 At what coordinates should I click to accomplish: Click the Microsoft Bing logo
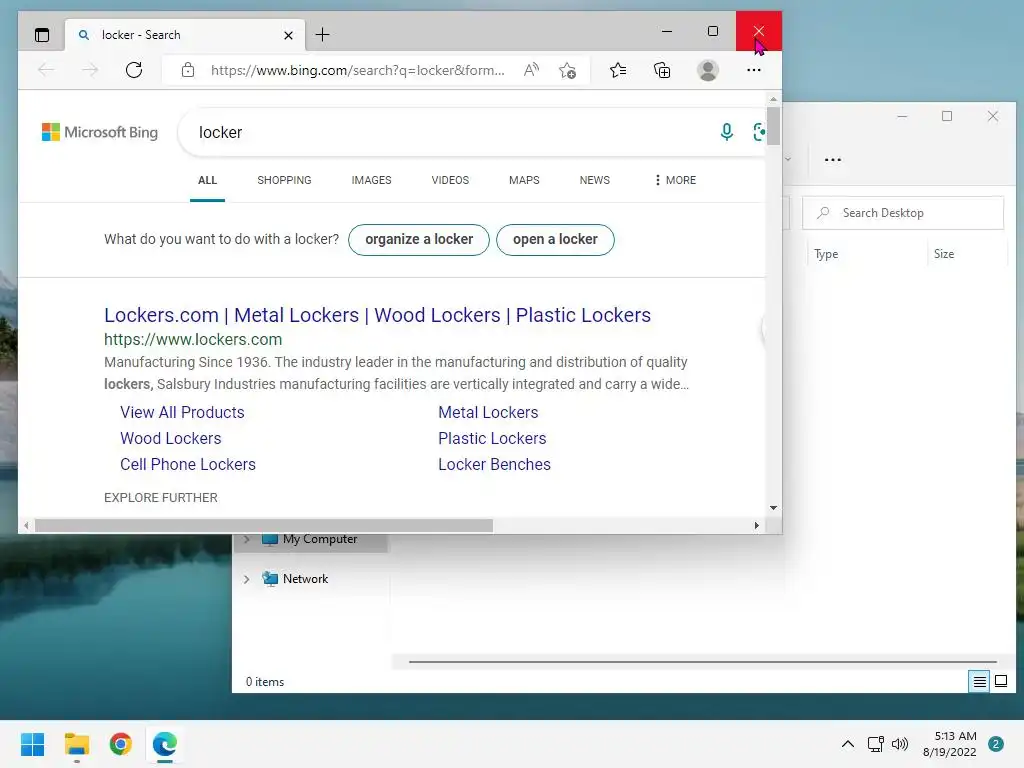[100, 132]
